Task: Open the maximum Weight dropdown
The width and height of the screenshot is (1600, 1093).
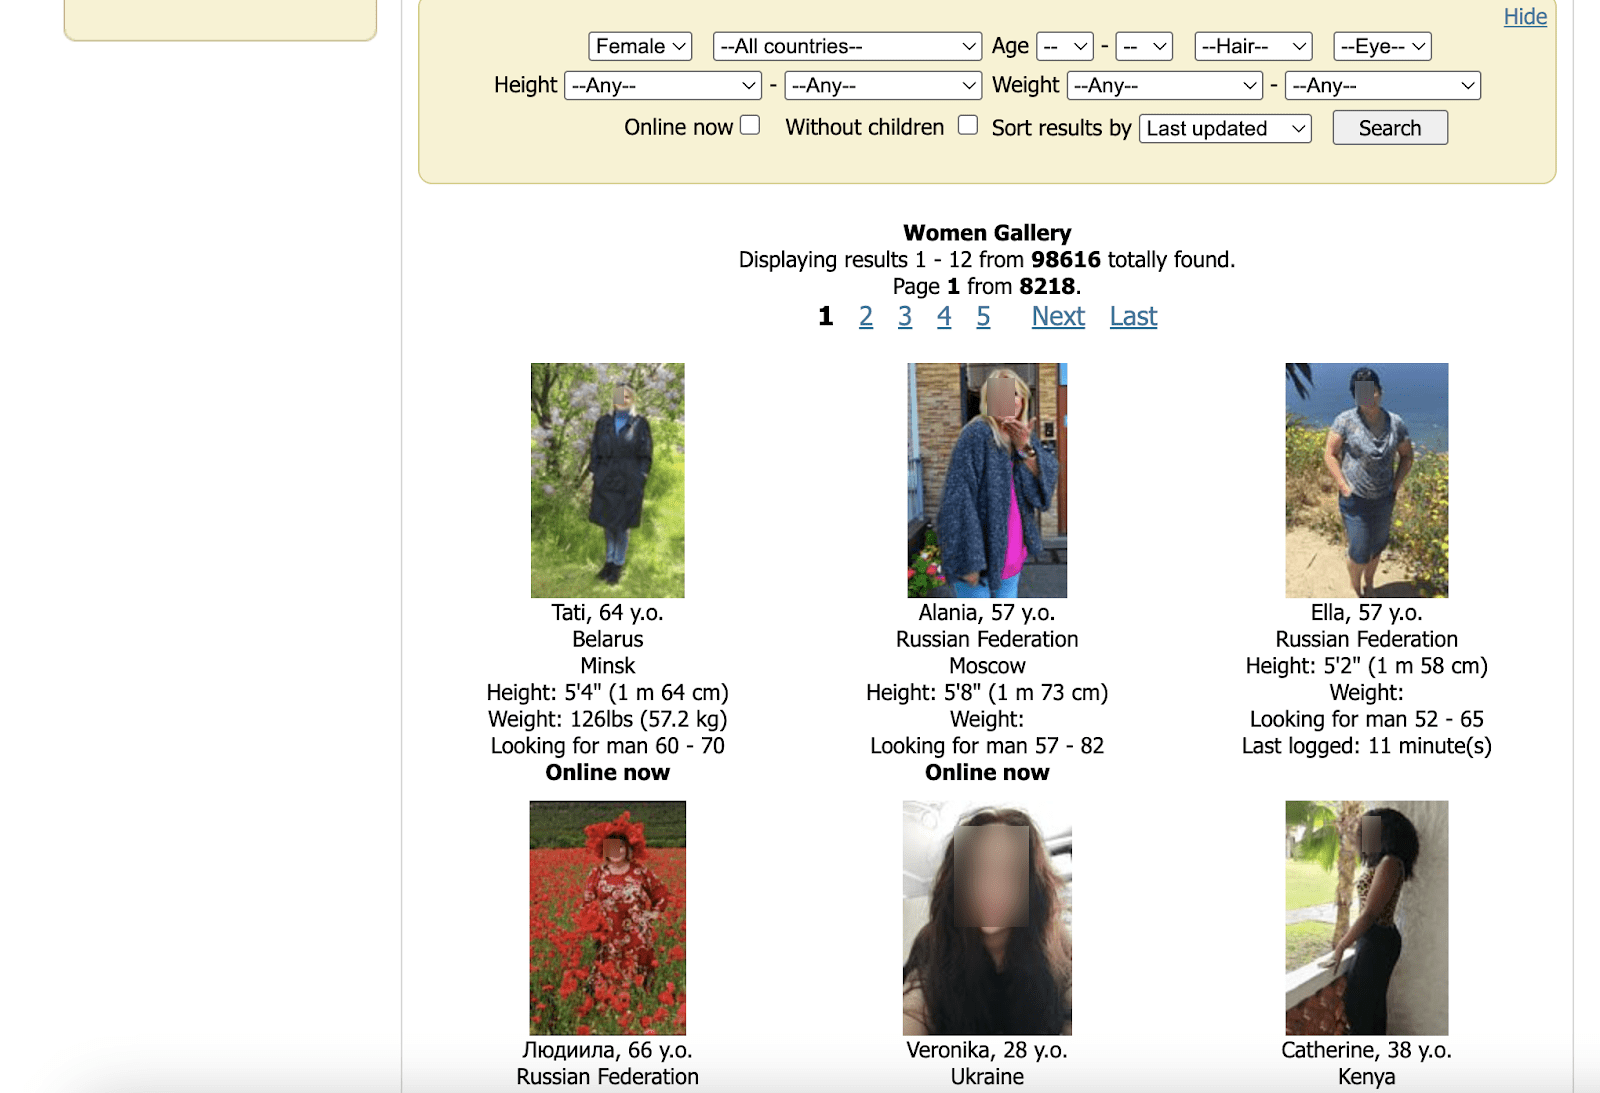Action: click(x=1382, y=86)
